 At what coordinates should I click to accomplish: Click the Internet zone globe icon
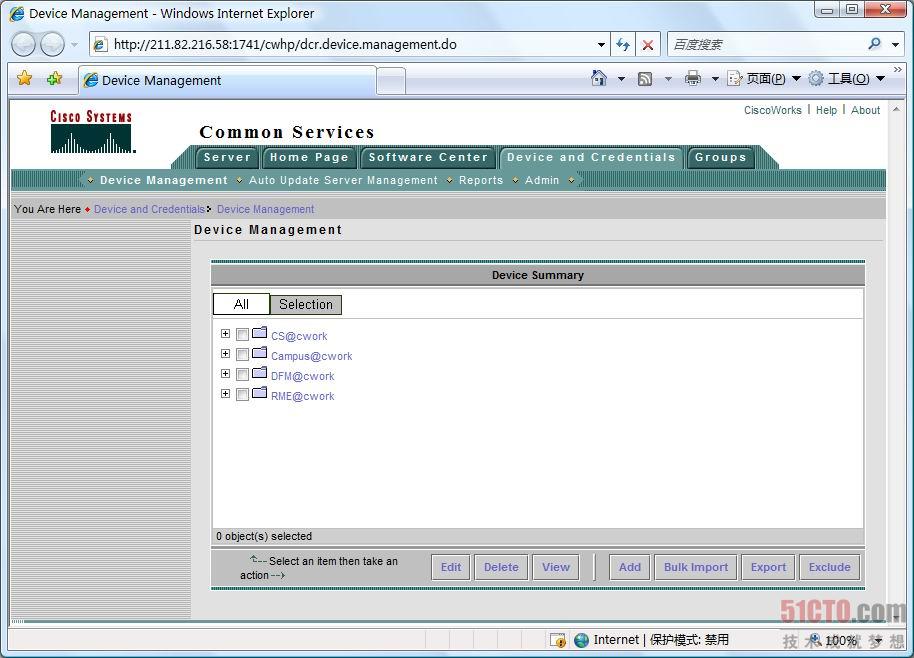(581, 640)
